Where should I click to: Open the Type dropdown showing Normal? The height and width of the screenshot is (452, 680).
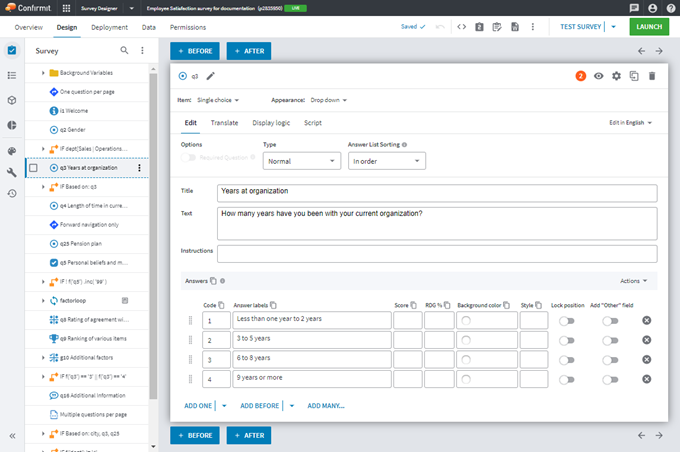pos(301,161)
